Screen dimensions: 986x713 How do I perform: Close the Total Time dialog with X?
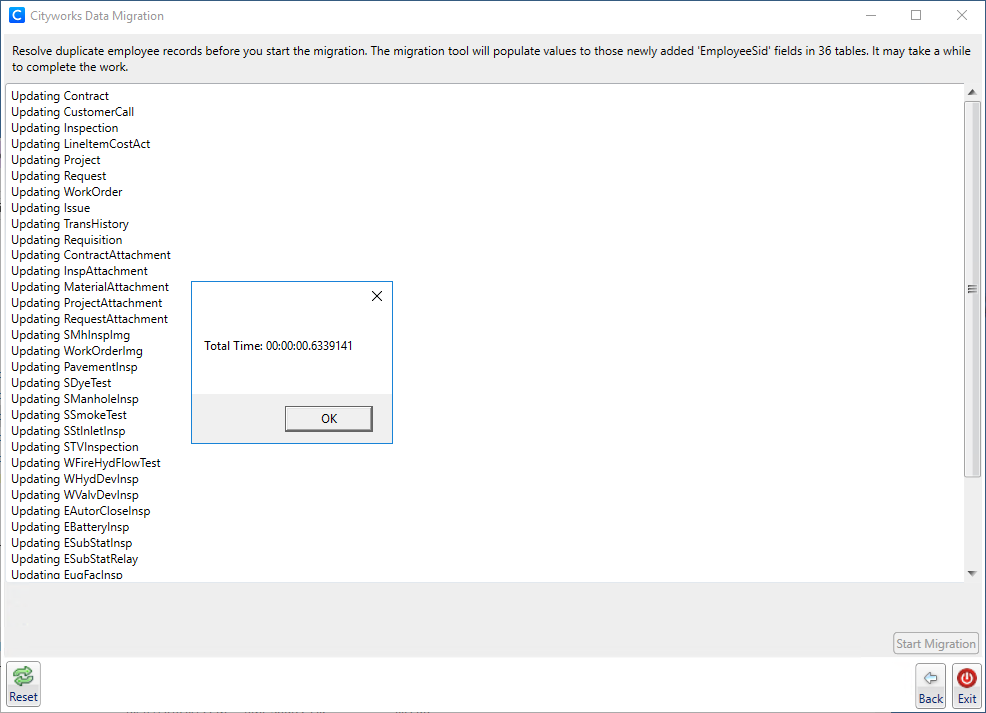point(377,296)
